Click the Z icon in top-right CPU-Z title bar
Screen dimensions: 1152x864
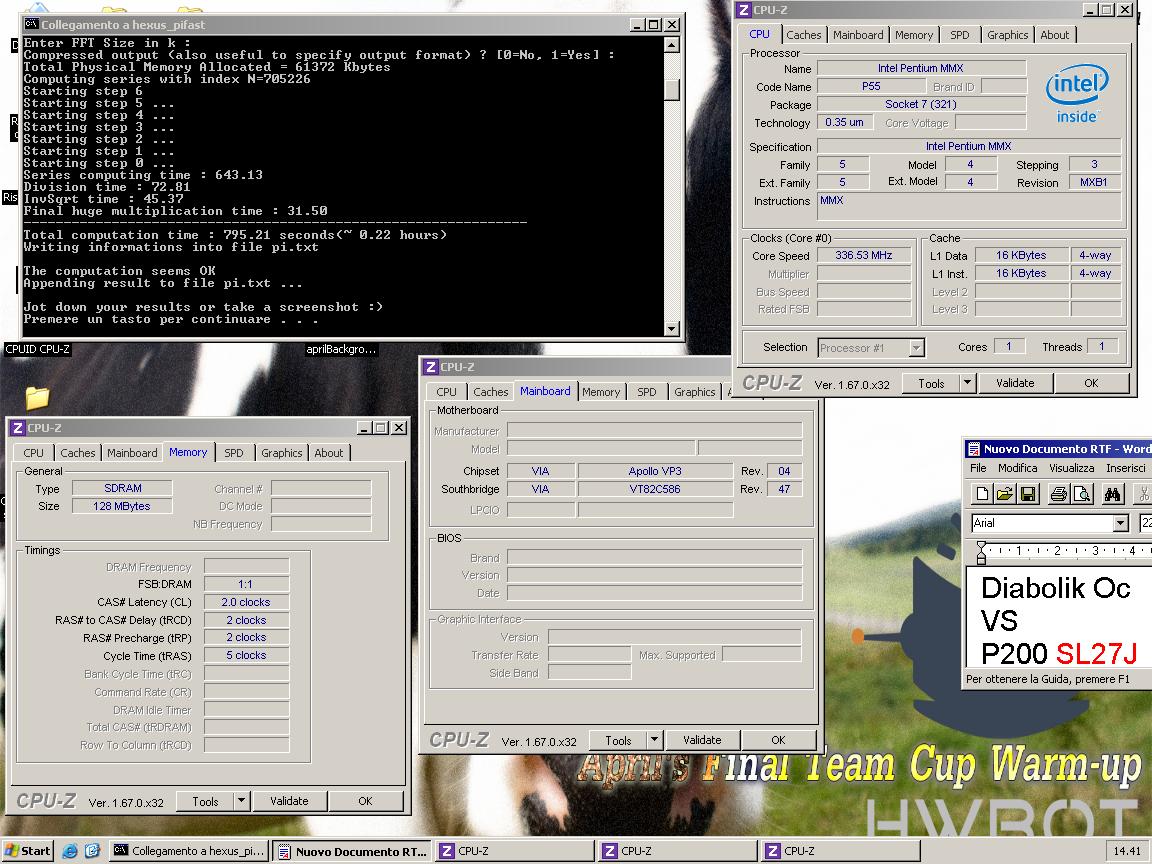click(744, 10)
